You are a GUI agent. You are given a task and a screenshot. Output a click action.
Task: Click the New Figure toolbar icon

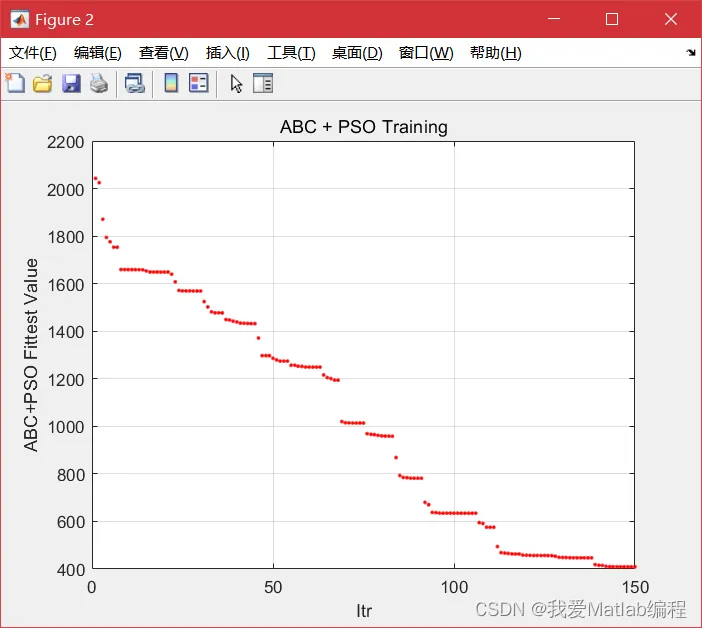coord(15,83)
